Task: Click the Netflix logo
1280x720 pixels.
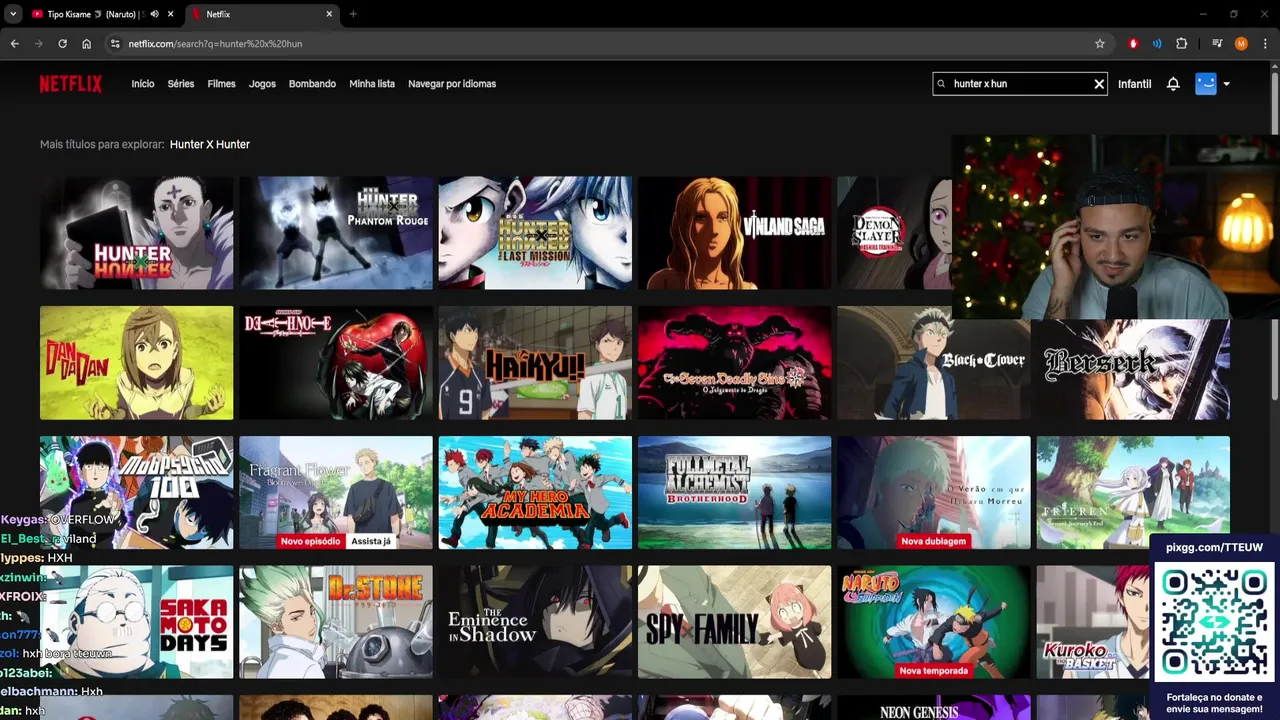Action: (70, 84)
